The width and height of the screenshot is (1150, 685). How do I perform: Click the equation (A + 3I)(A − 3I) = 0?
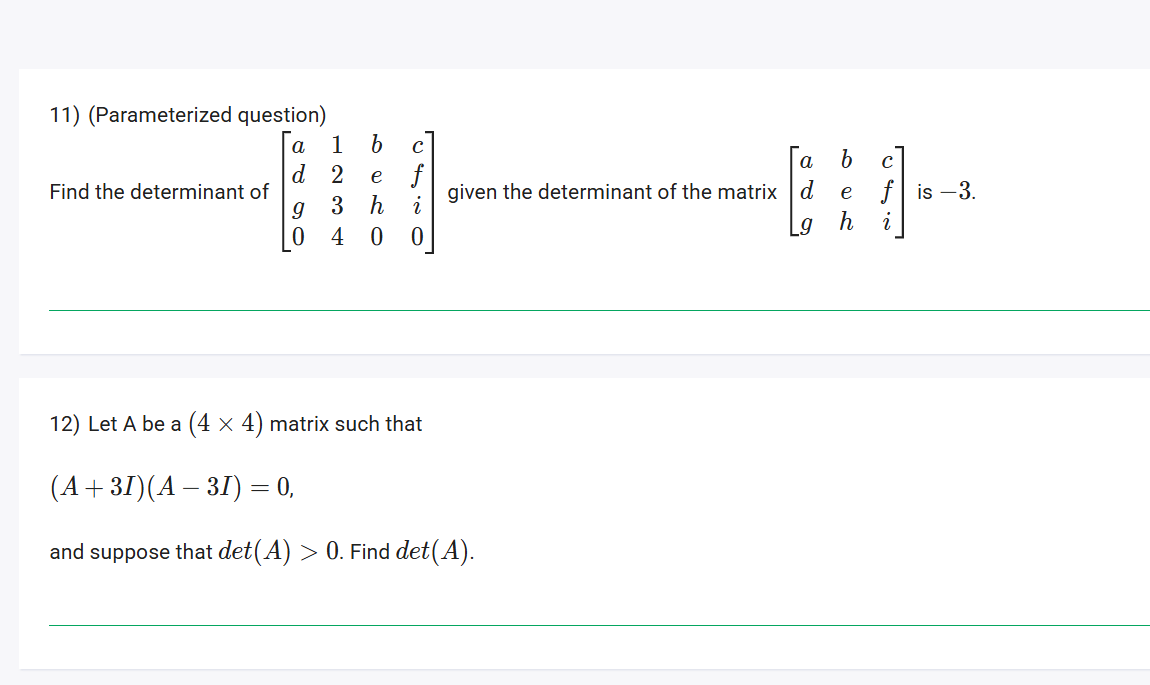pyautogui.click(x=172, y=487)
